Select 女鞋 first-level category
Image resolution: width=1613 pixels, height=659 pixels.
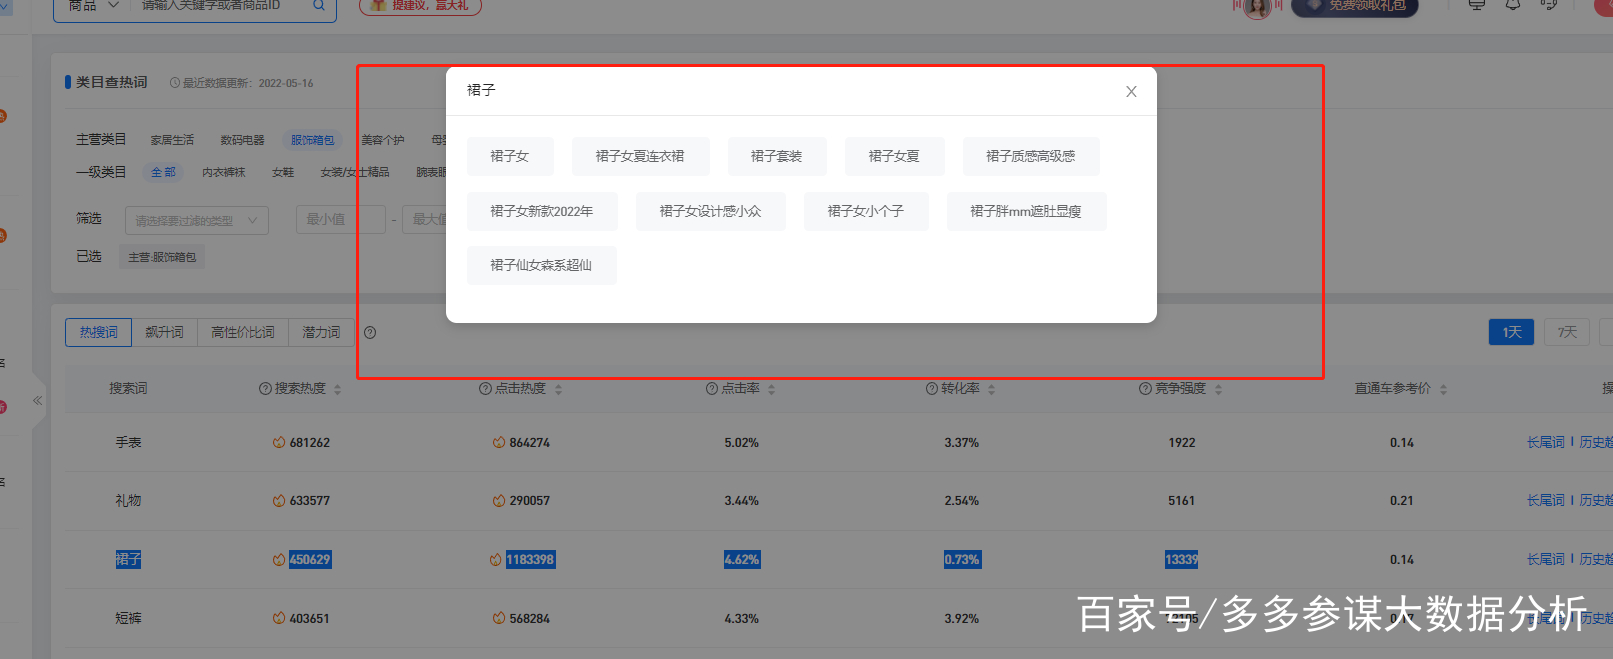point(283,172)
